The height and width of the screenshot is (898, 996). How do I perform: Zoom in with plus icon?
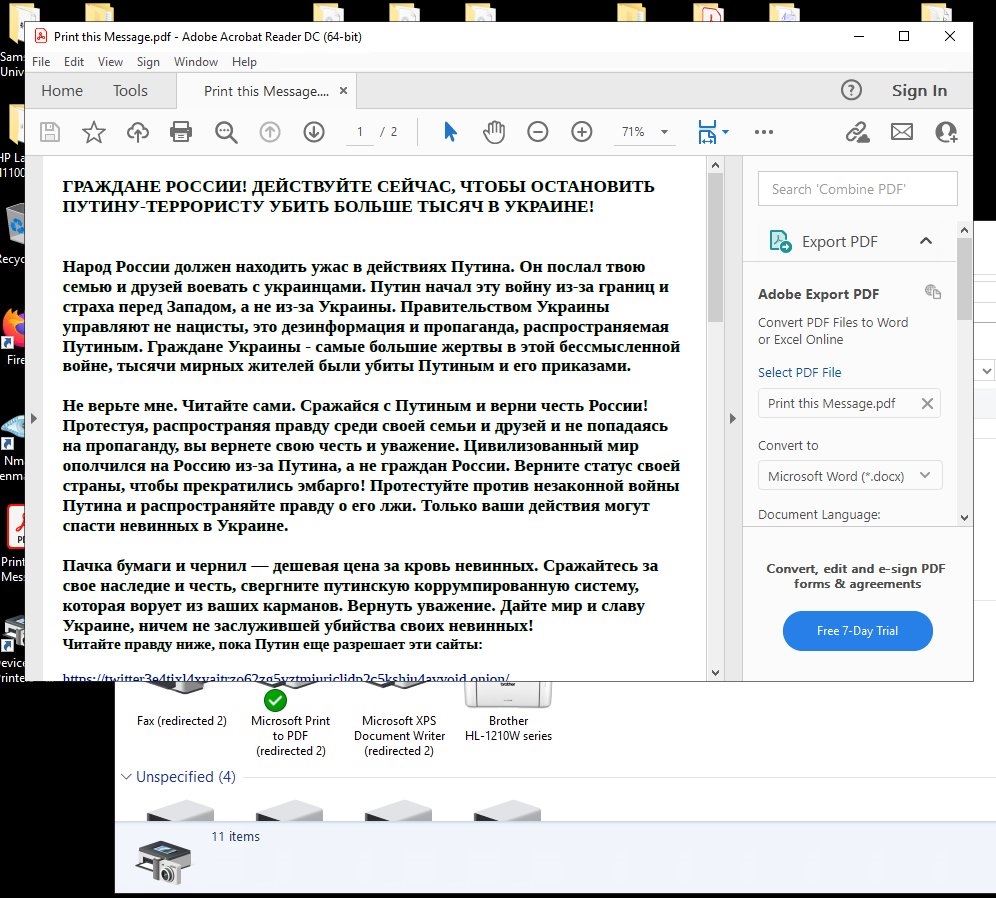click(582, 132)
